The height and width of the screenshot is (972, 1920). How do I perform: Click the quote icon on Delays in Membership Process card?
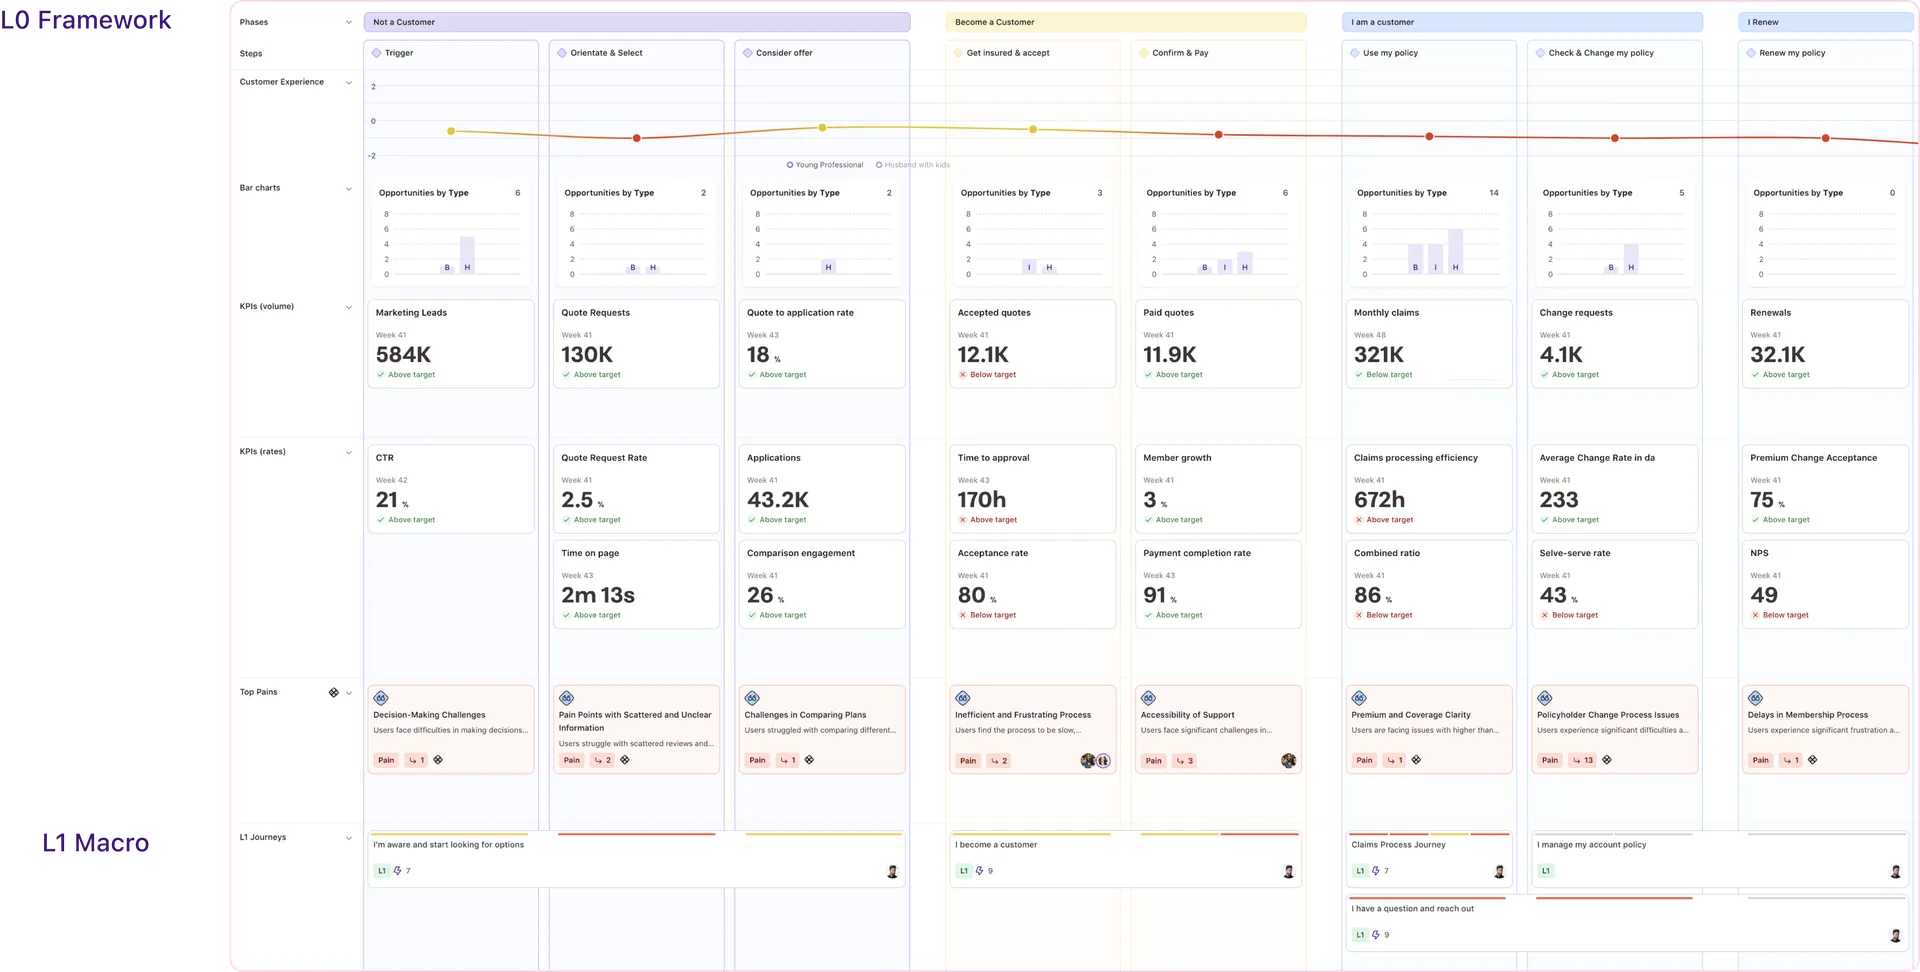pos(1755,698)
